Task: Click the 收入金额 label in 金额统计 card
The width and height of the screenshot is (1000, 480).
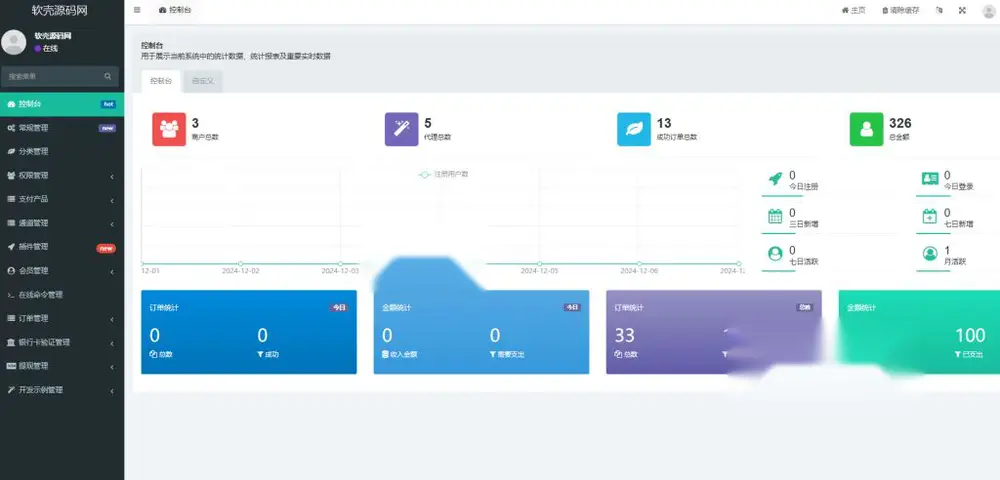Action: 399,354
